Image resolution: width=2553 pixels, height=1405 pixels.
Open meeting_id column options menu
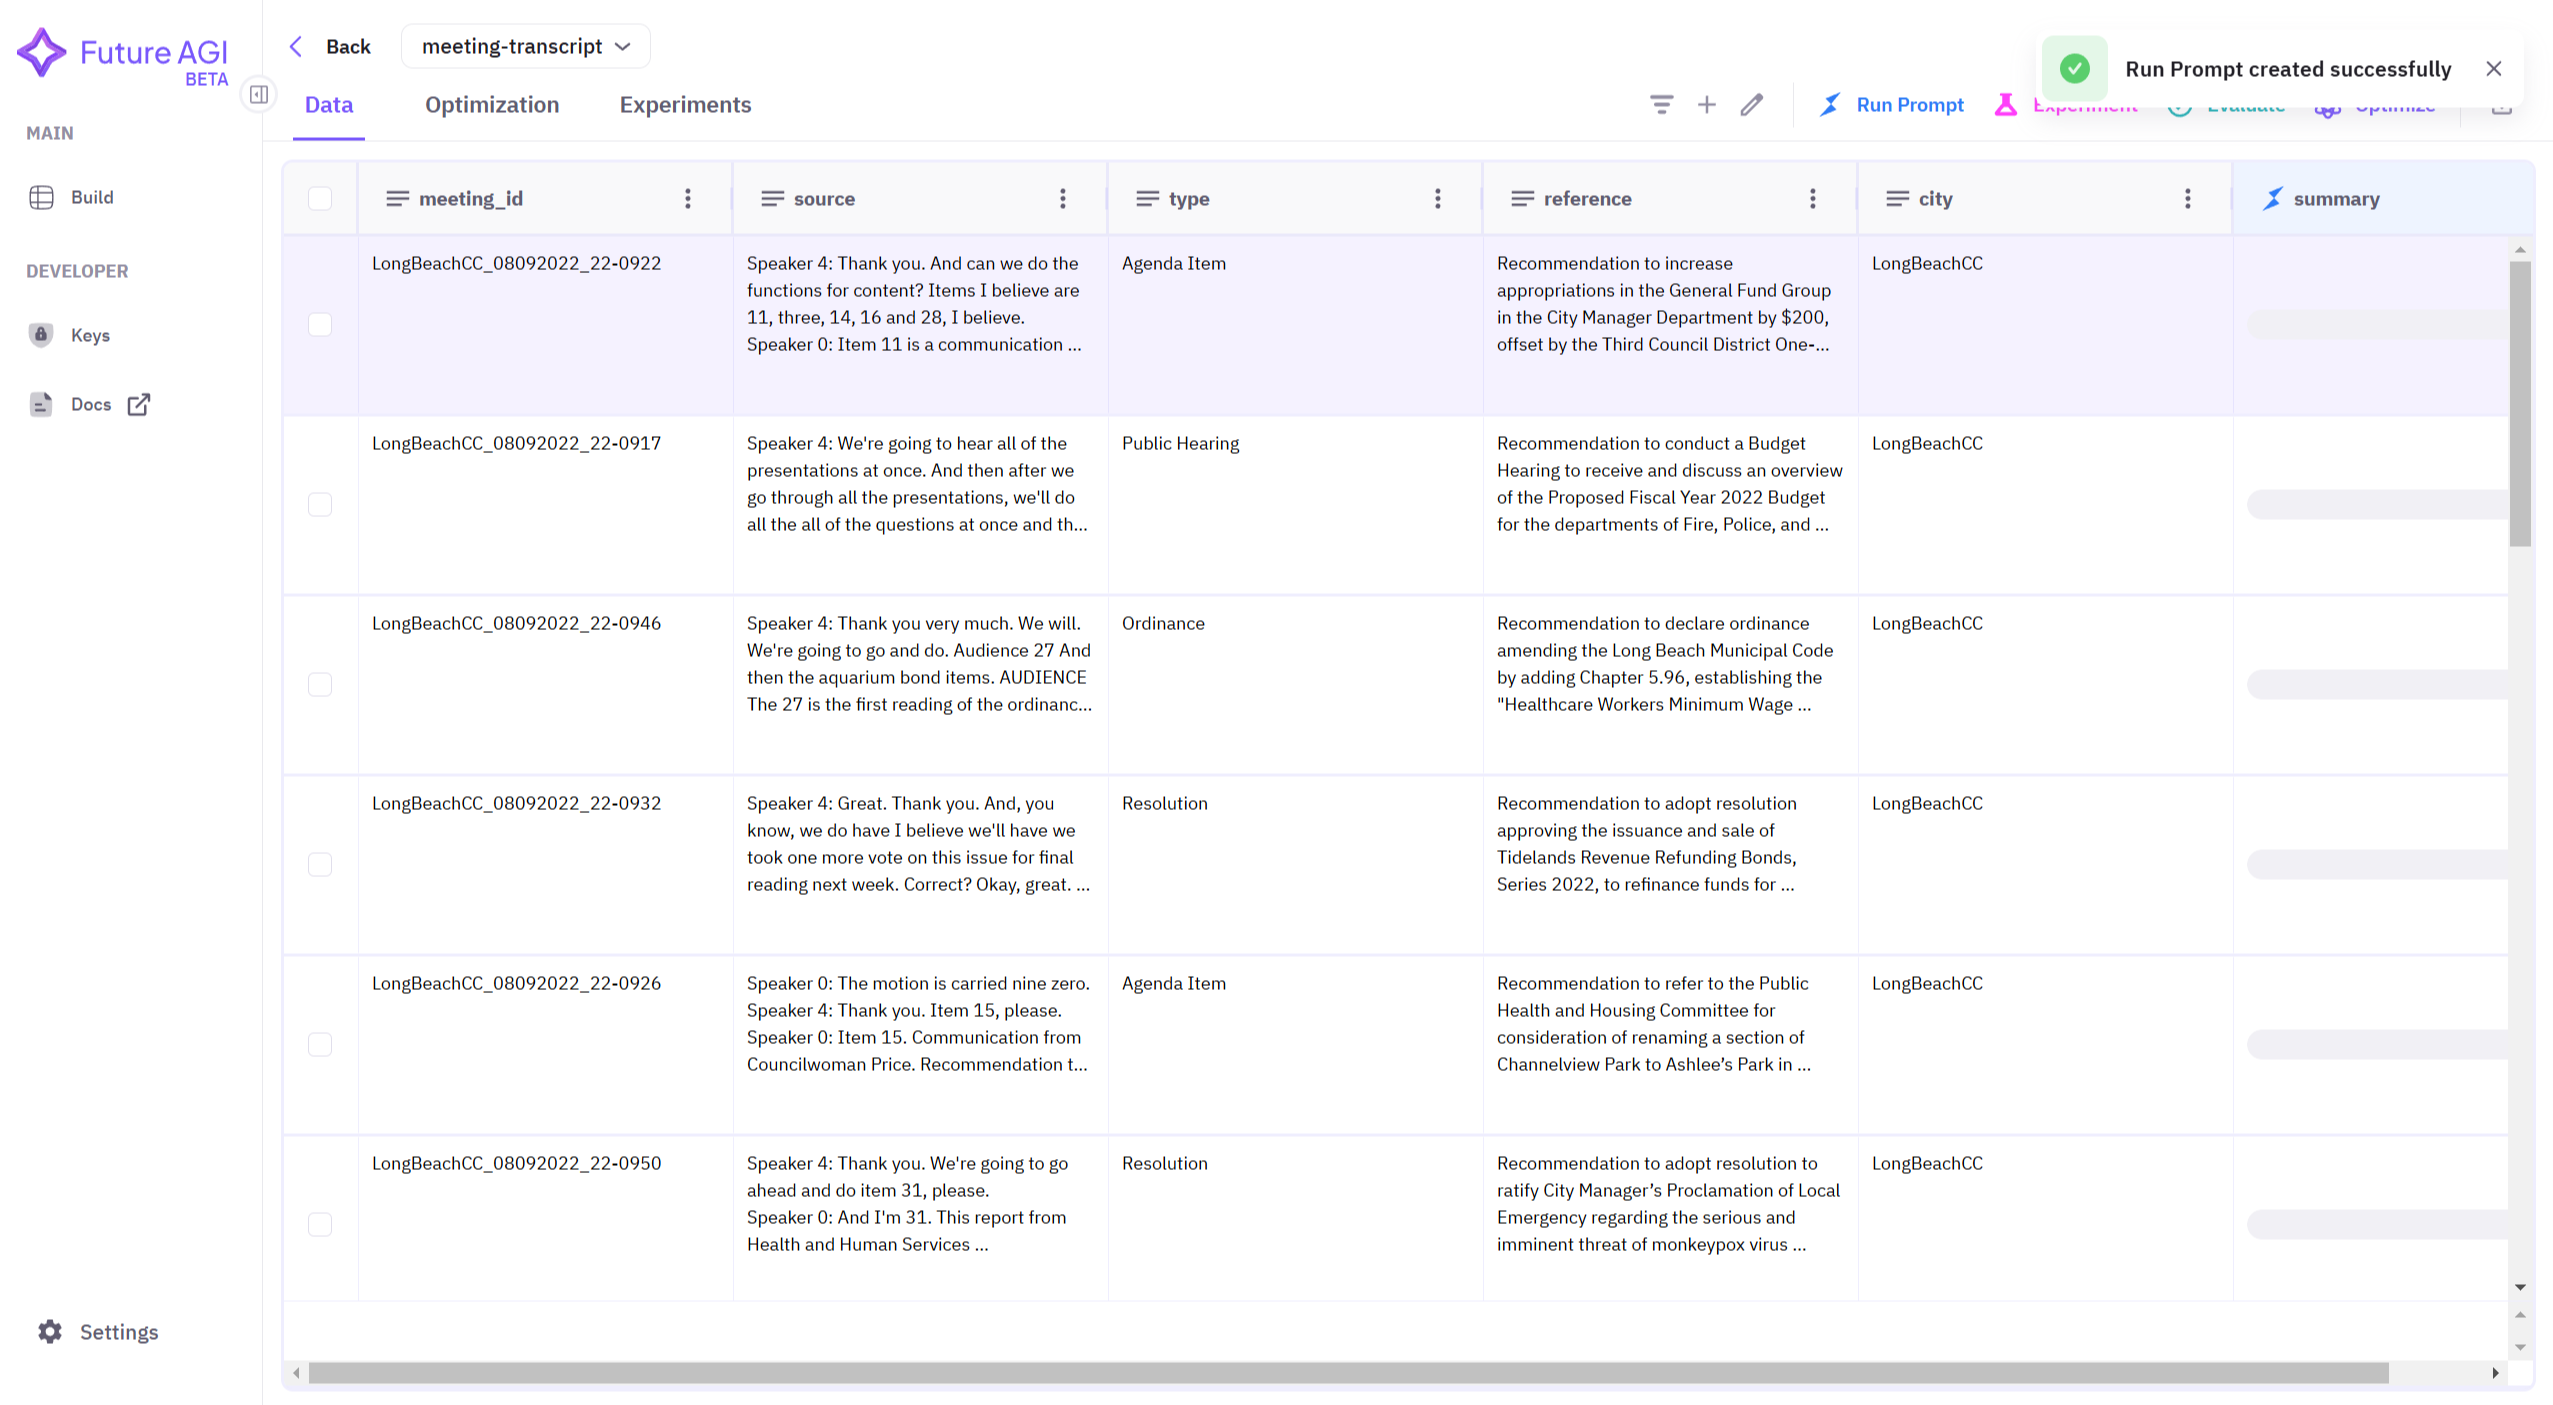pos(687,198)
